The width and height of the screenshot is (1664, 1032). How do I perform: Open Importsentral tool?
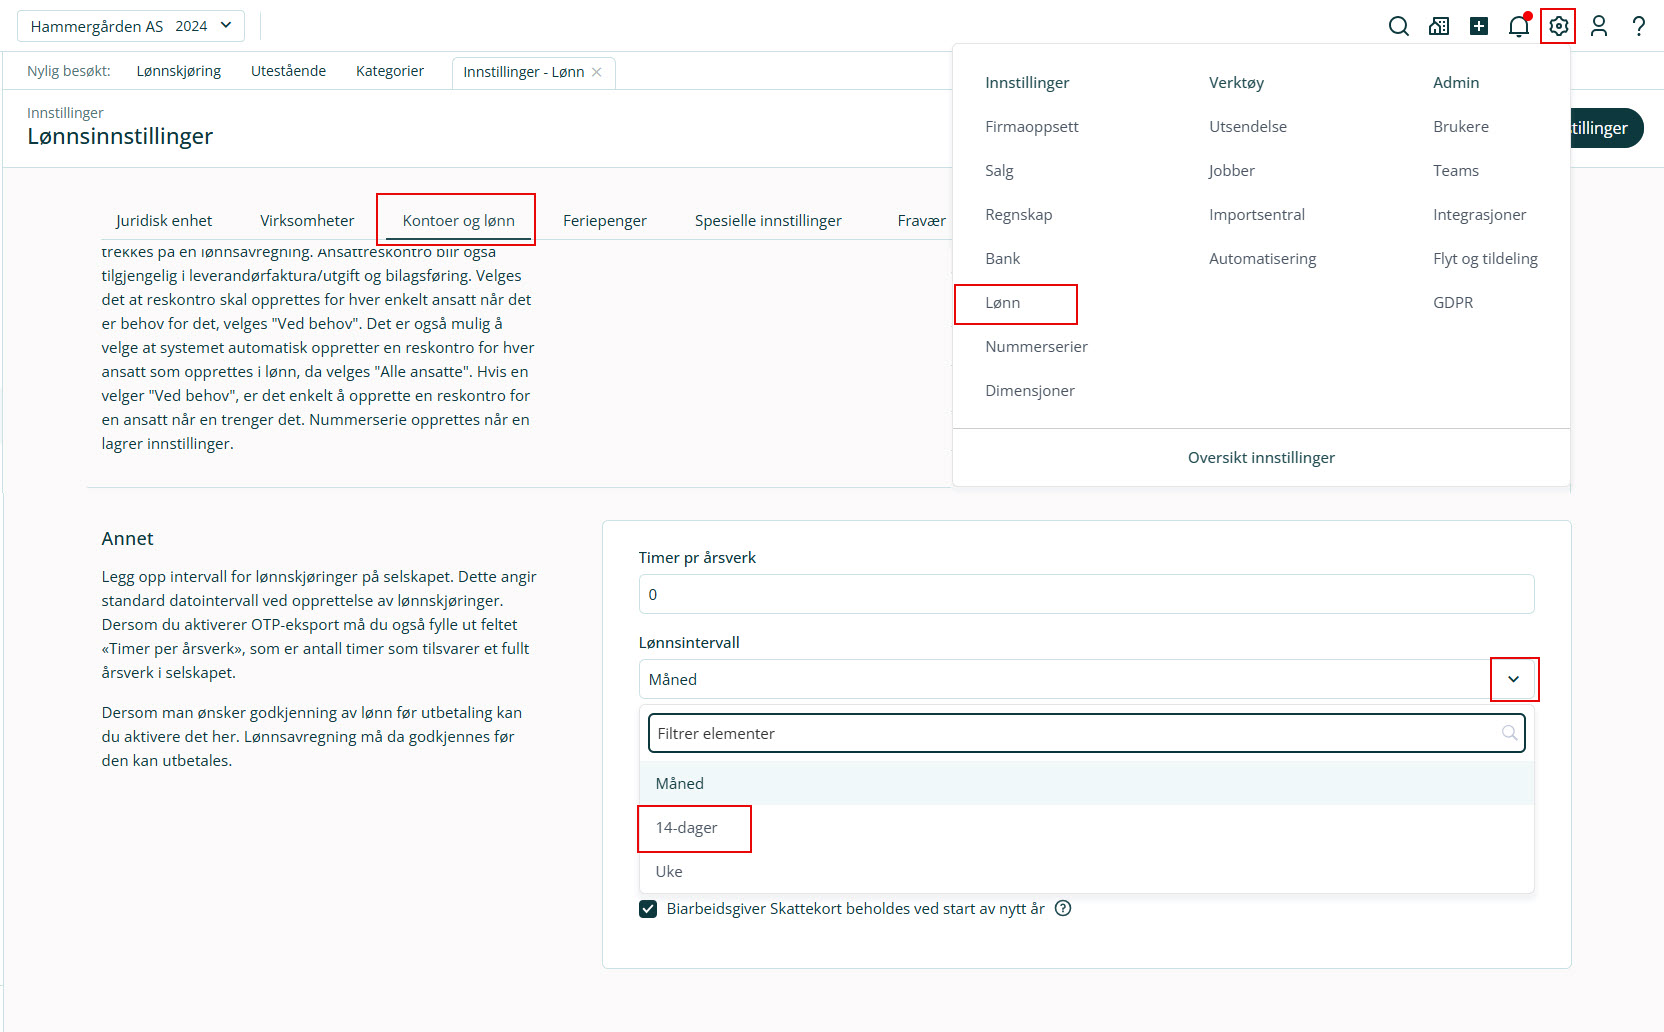pyautogui.click(x=1257, y=215)
